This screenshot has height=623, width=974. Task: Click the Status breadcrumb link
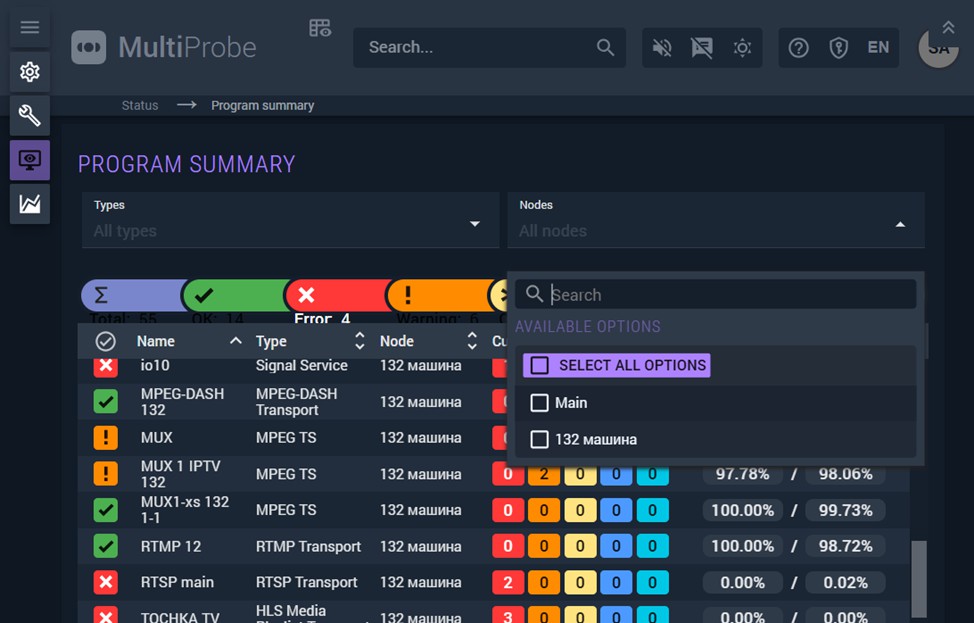point(140,106)
